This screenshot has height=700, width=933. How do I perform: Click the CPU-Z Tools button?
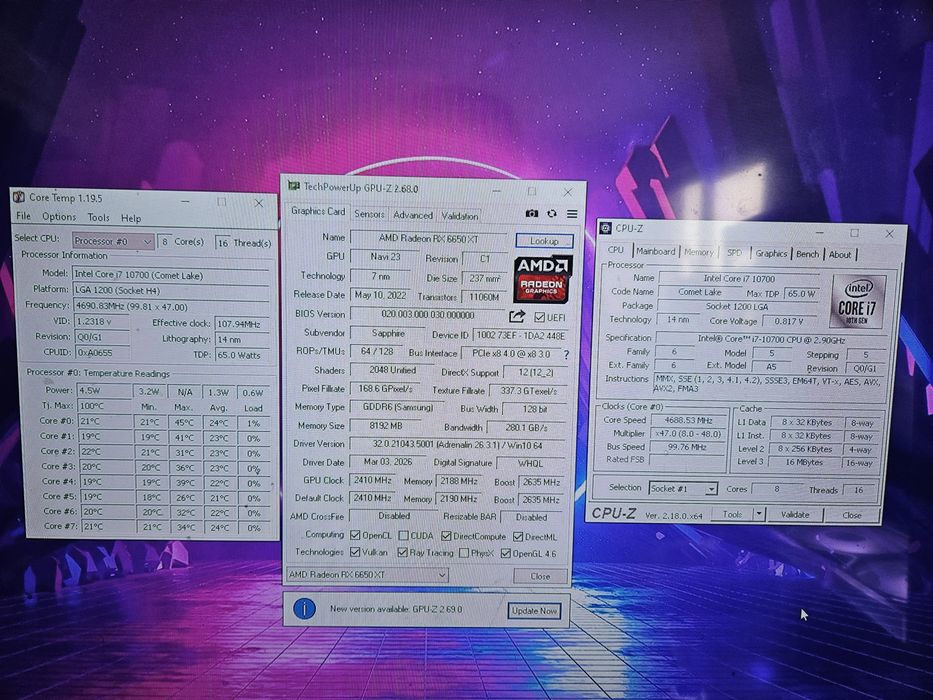click(x=732, y=514)
